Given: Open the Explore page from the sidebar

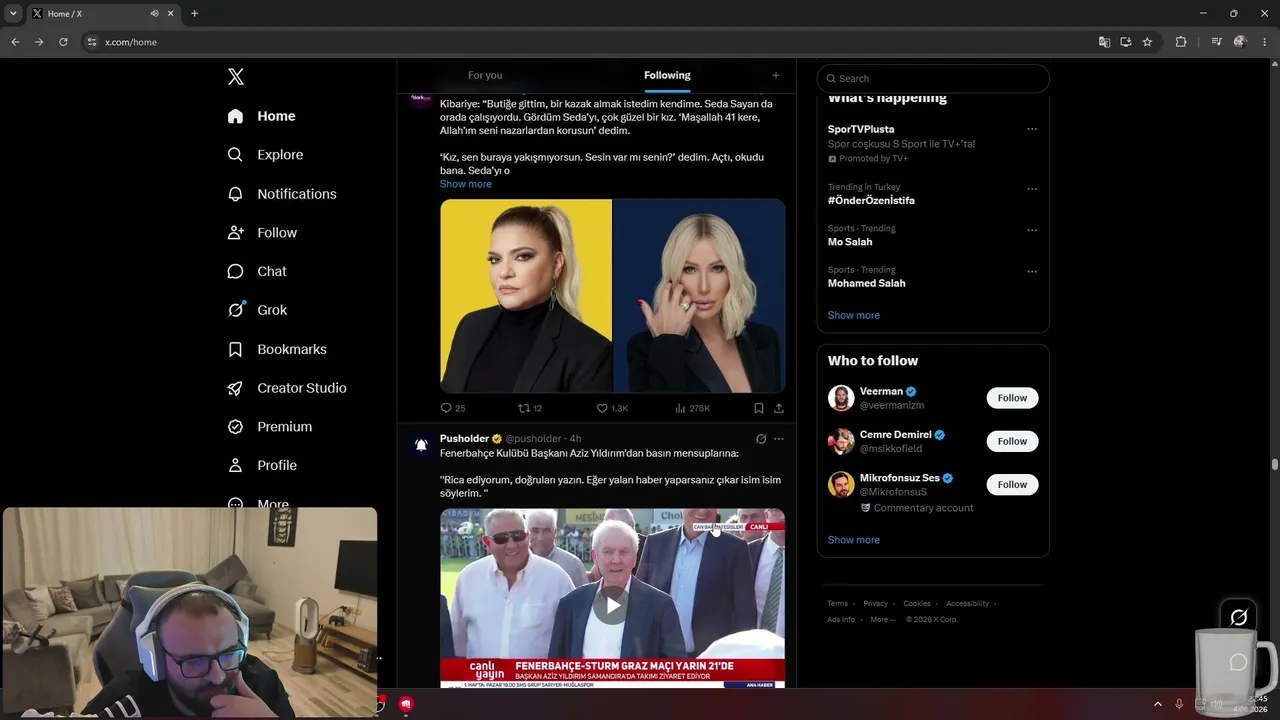Looking at the screenshot, I should pos(265,155).
